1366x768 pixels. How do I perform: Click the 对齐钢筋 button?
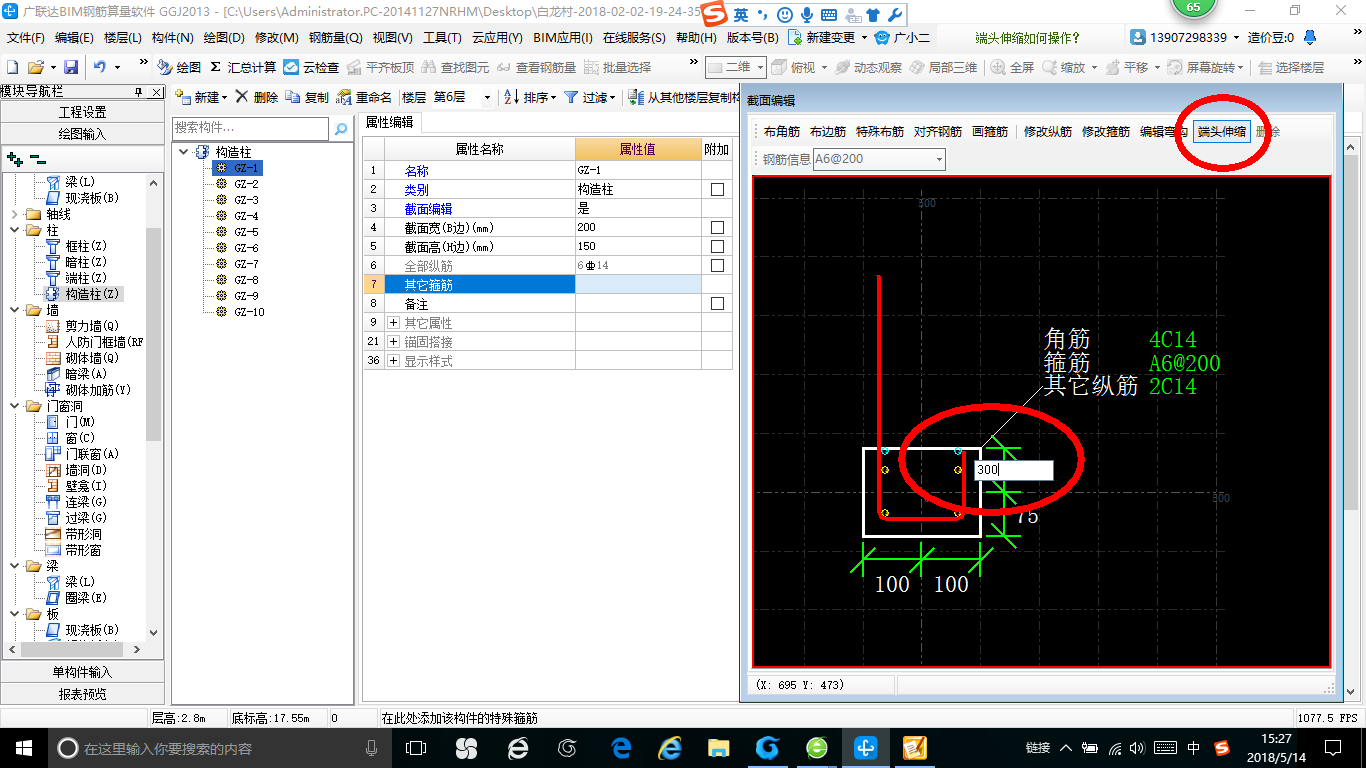pyautogui.click(x=938, y=131)
